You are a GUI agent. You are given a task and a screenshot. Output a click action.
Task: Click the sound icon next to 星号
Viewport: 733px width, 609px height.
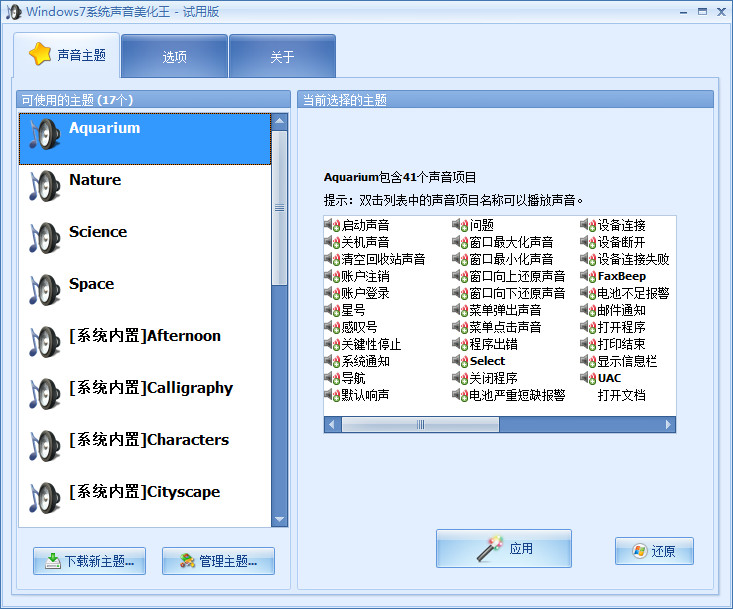(332, 310)
